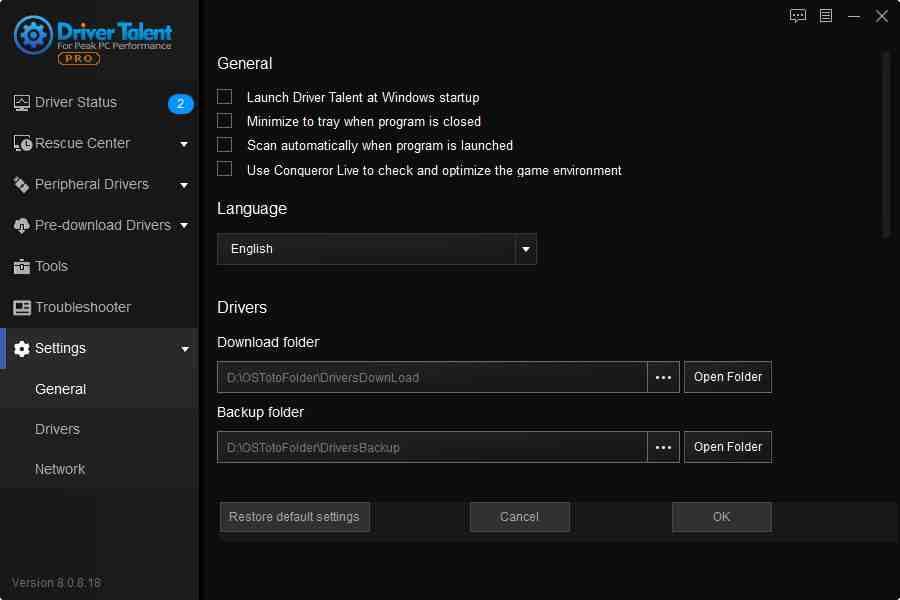The width and height of the screenshot is (900, 600).
Task: Expand the Pre-download Drivers arrow
Action: click(184, 226)
